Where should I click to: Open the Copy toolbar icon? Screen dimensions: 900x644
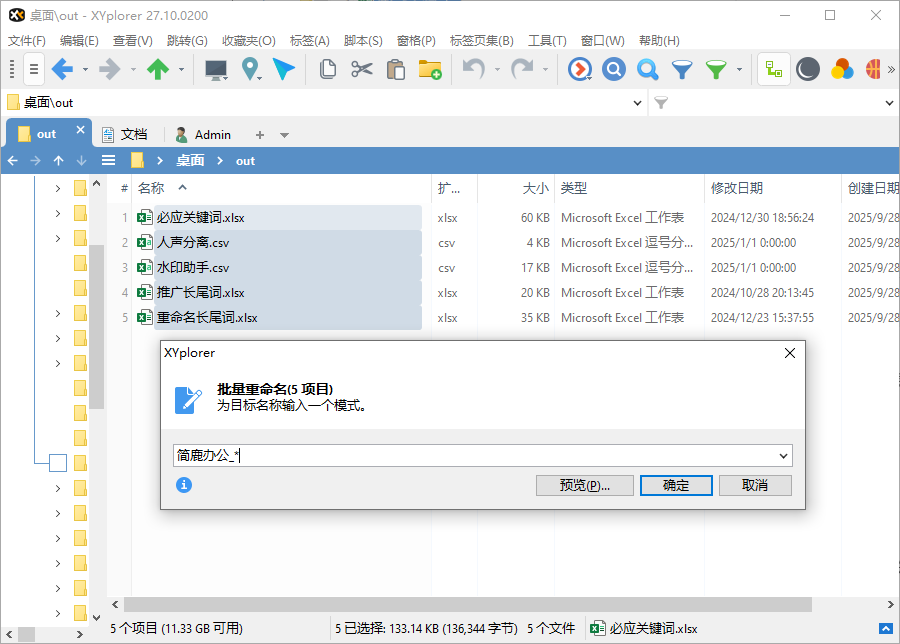pos(328,69)
